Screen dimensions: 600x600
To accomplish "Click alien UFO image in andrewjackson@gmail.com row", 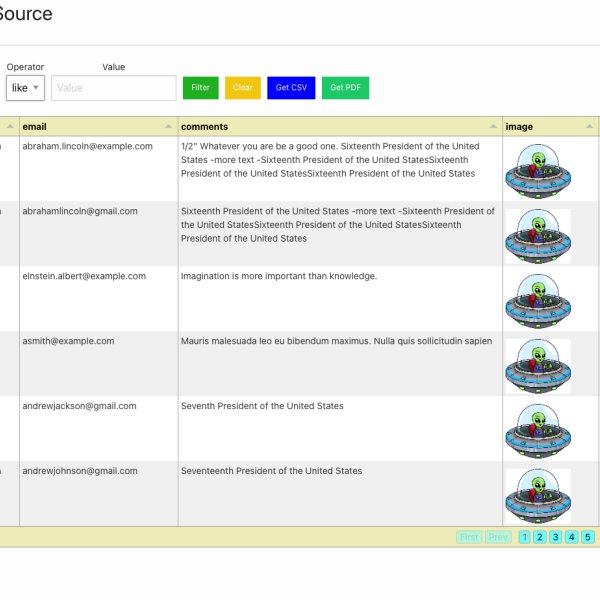I will click(538, 430).
